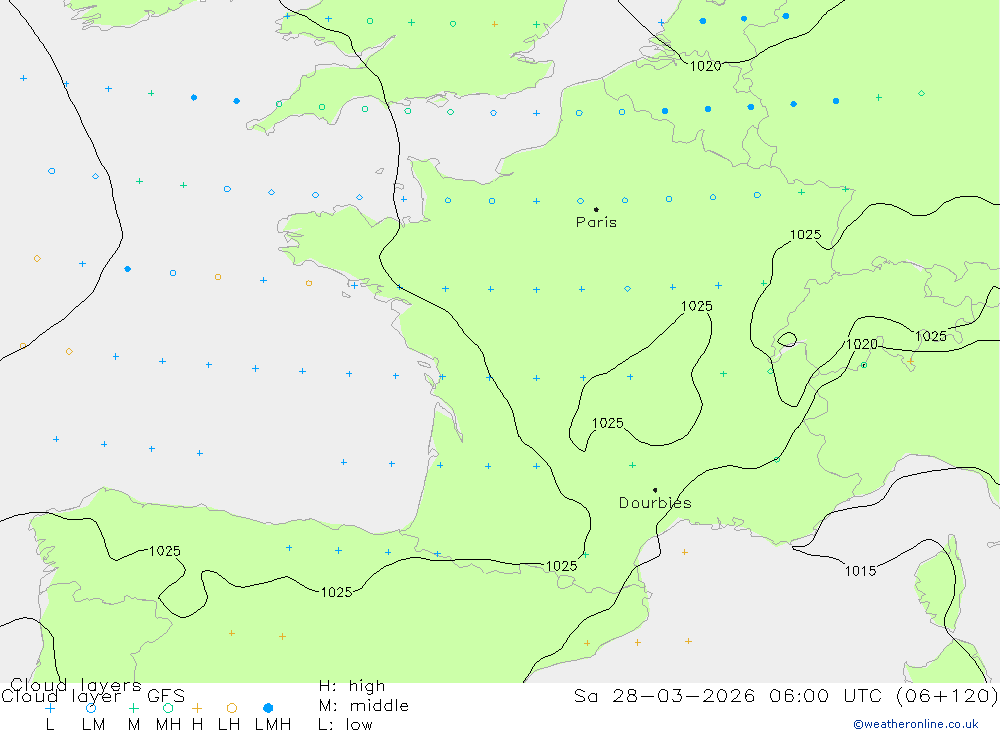This screenshot has width=1000, height=733.
Task: Click the 06:00 UTC (06+120) time text
Action: click(x=883, y=695)
